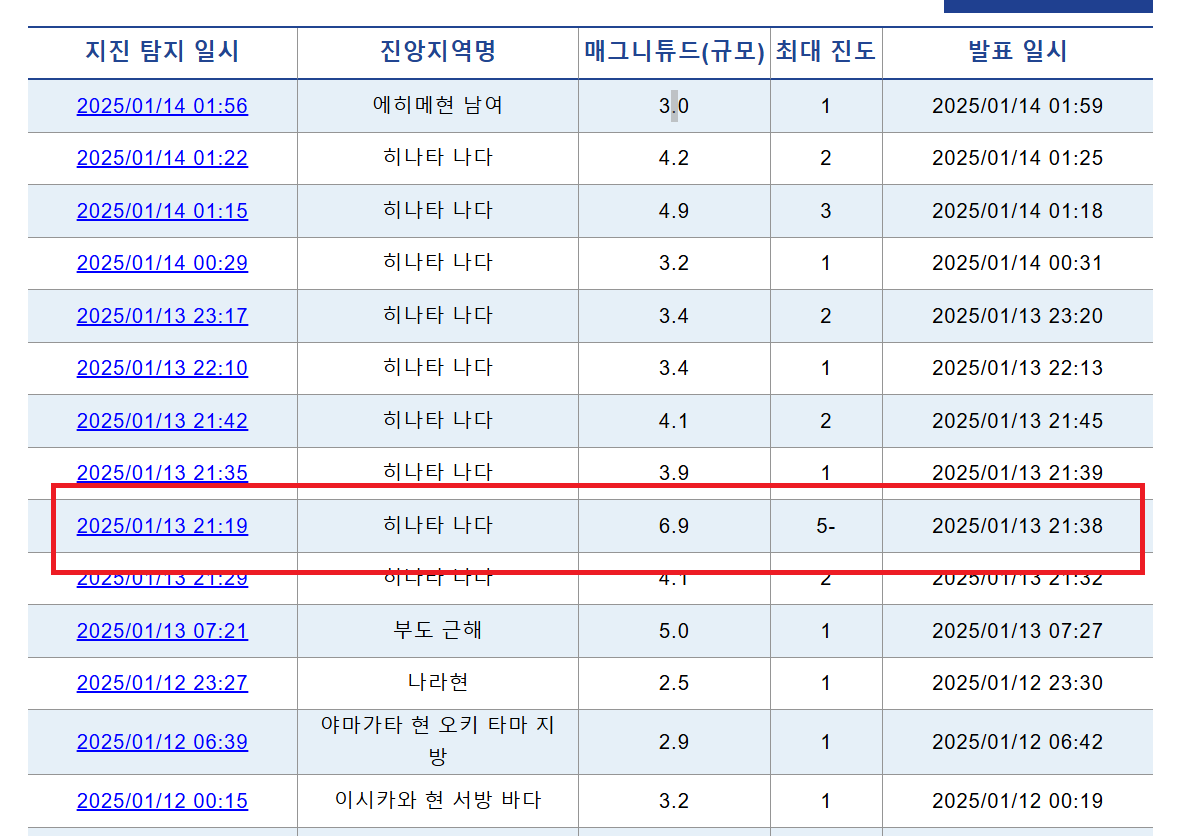This screenshot has width=1186, height=836.
Task: Follow the 2025/01/14 01:15 detection link
Action: point(162,211)
